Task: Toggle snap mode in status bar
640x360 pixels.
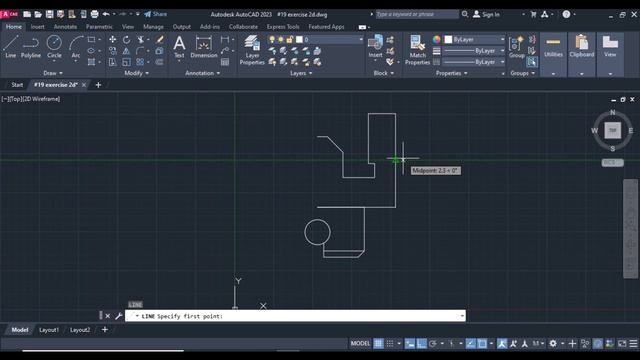Action: [390, 344]
